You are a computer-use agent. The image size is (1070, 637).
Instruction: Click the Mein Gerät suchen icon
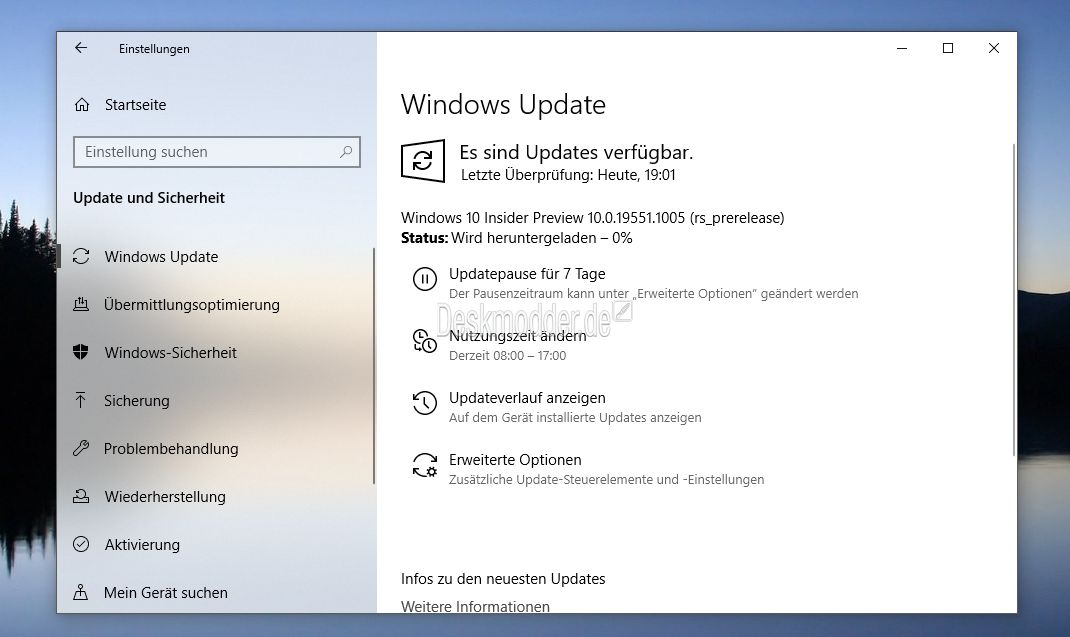pos(81,592)
